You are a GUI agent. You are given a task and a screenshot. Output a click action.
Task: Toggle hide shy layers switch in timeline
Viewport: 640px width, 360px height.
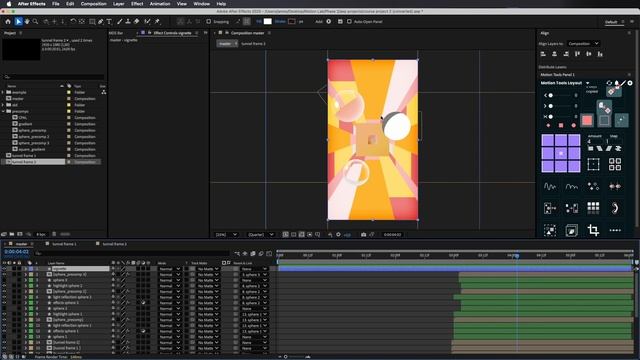point(245,253)
